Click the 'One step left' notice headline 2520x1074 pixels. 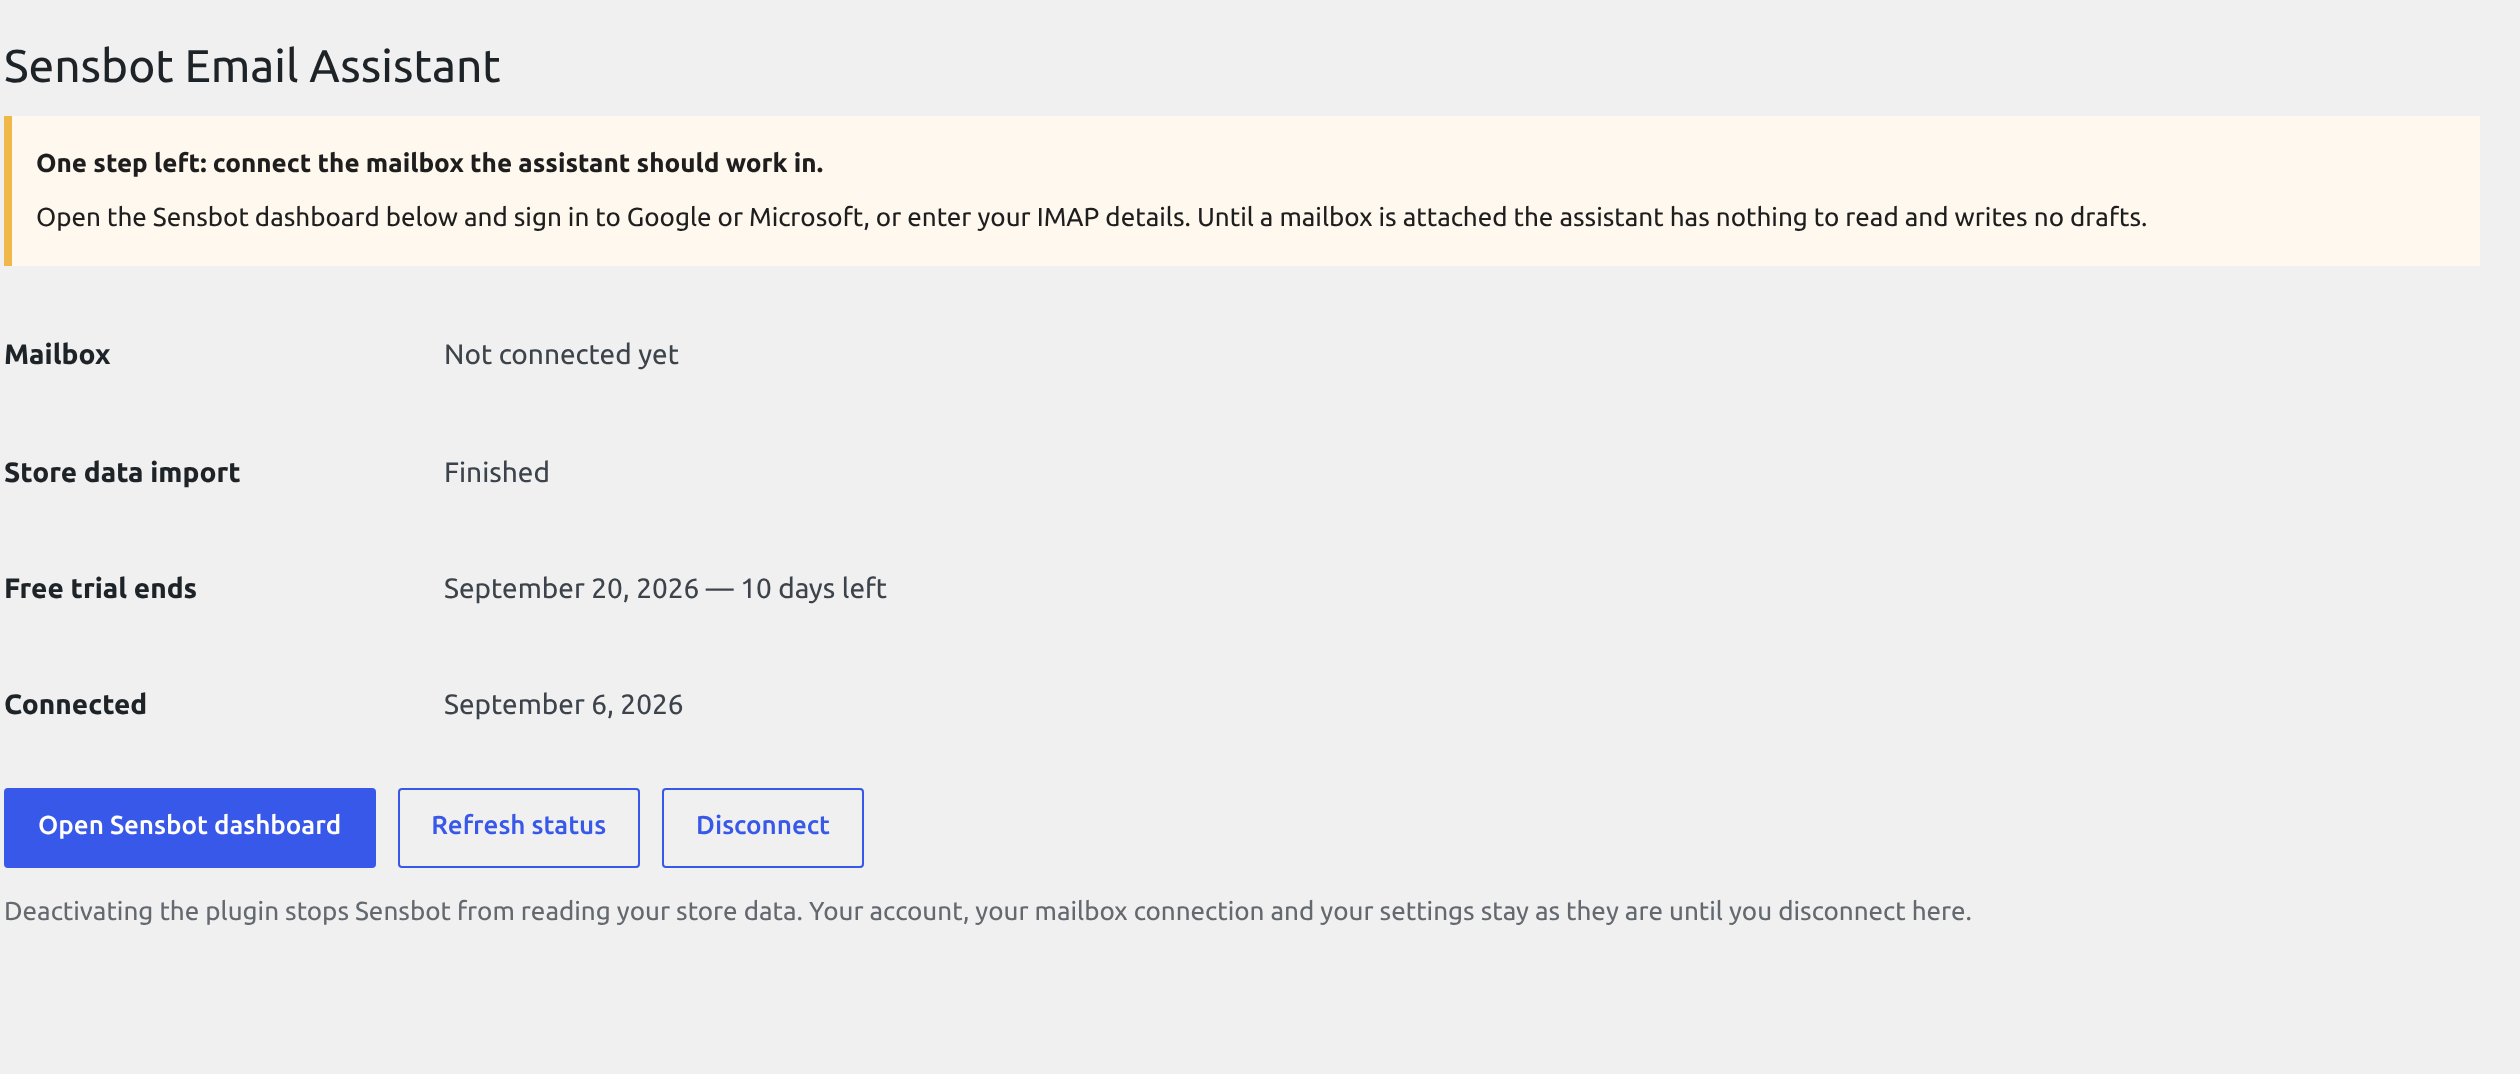pyautogui.click(x=430, y=163)
